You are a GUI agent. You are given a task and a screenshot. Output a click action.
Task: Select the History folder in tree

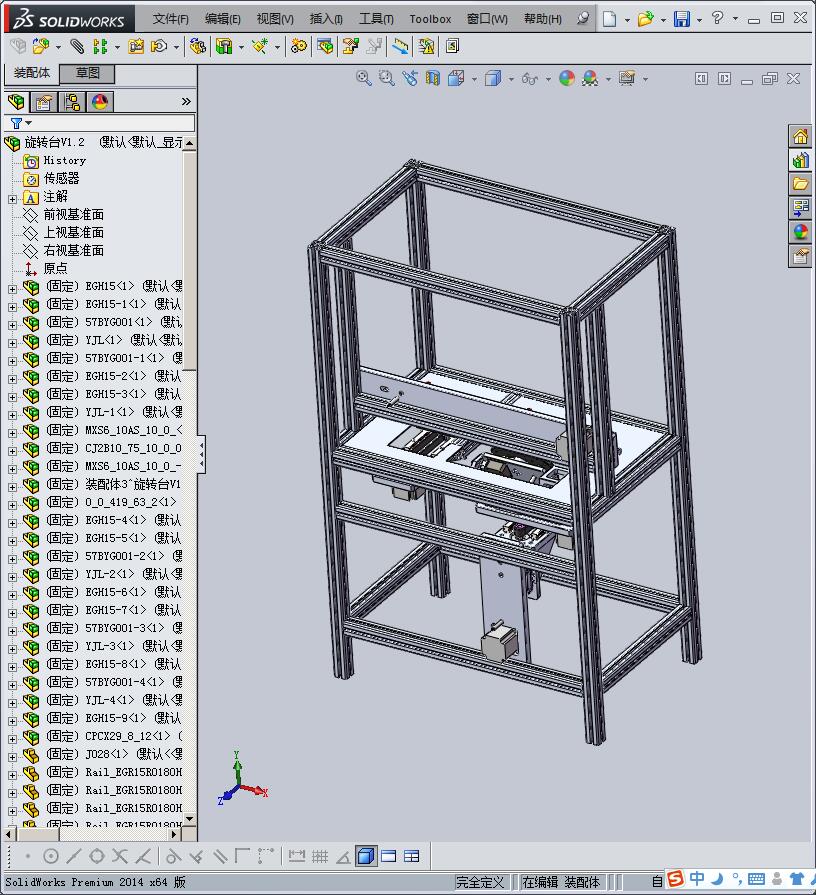tap(64, 160)
